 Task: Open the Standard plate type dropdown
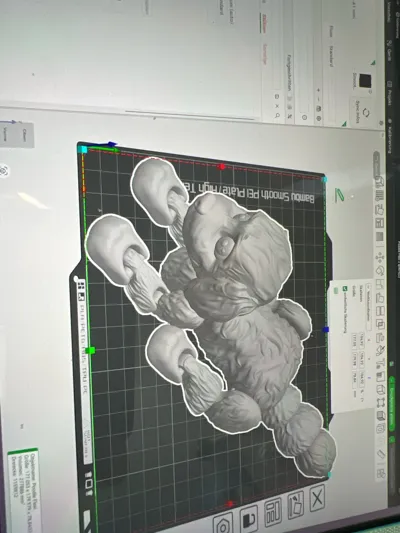point(331,56)
